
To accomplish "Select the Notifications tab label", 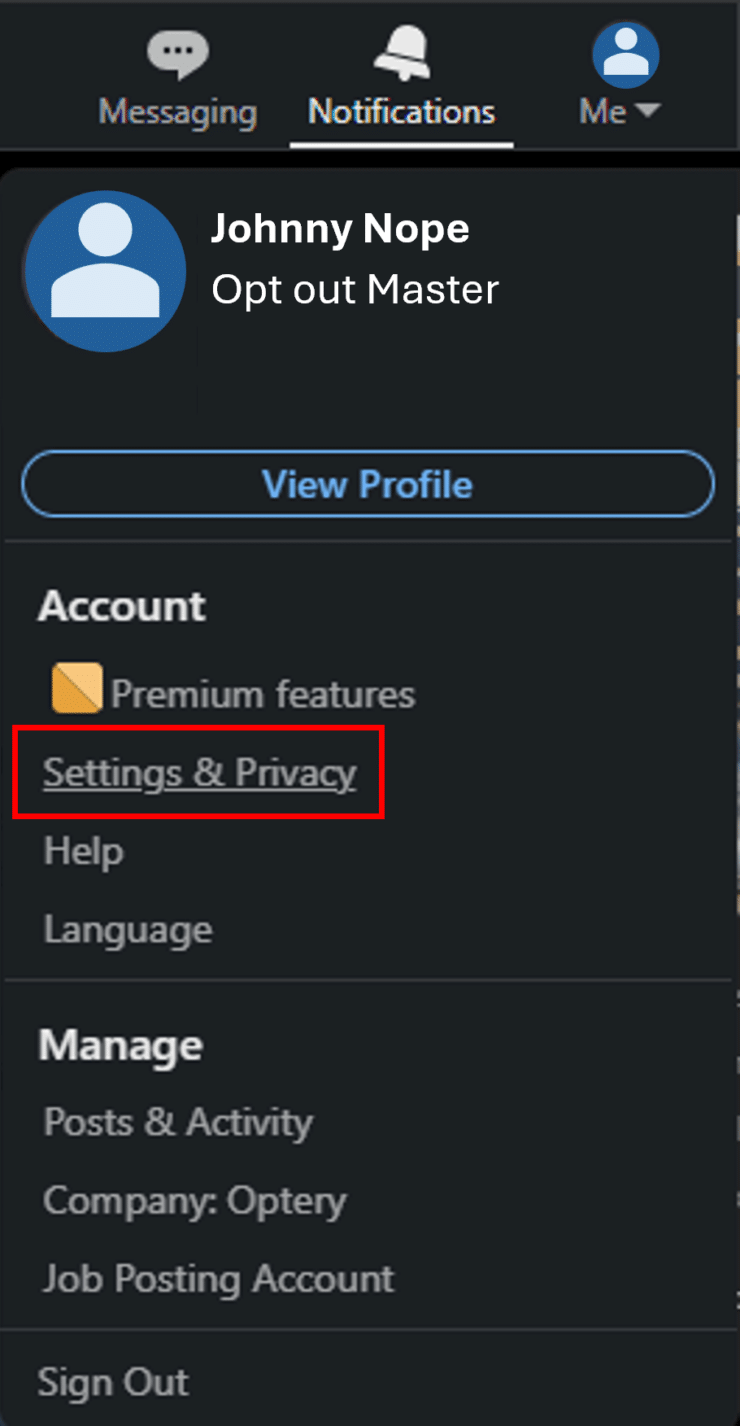I will [x=401, y=111].
